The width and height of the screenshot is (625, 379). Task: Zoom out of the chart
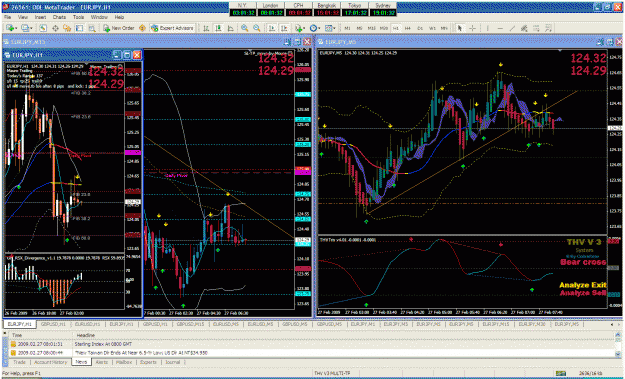click(x=257, y=28)
